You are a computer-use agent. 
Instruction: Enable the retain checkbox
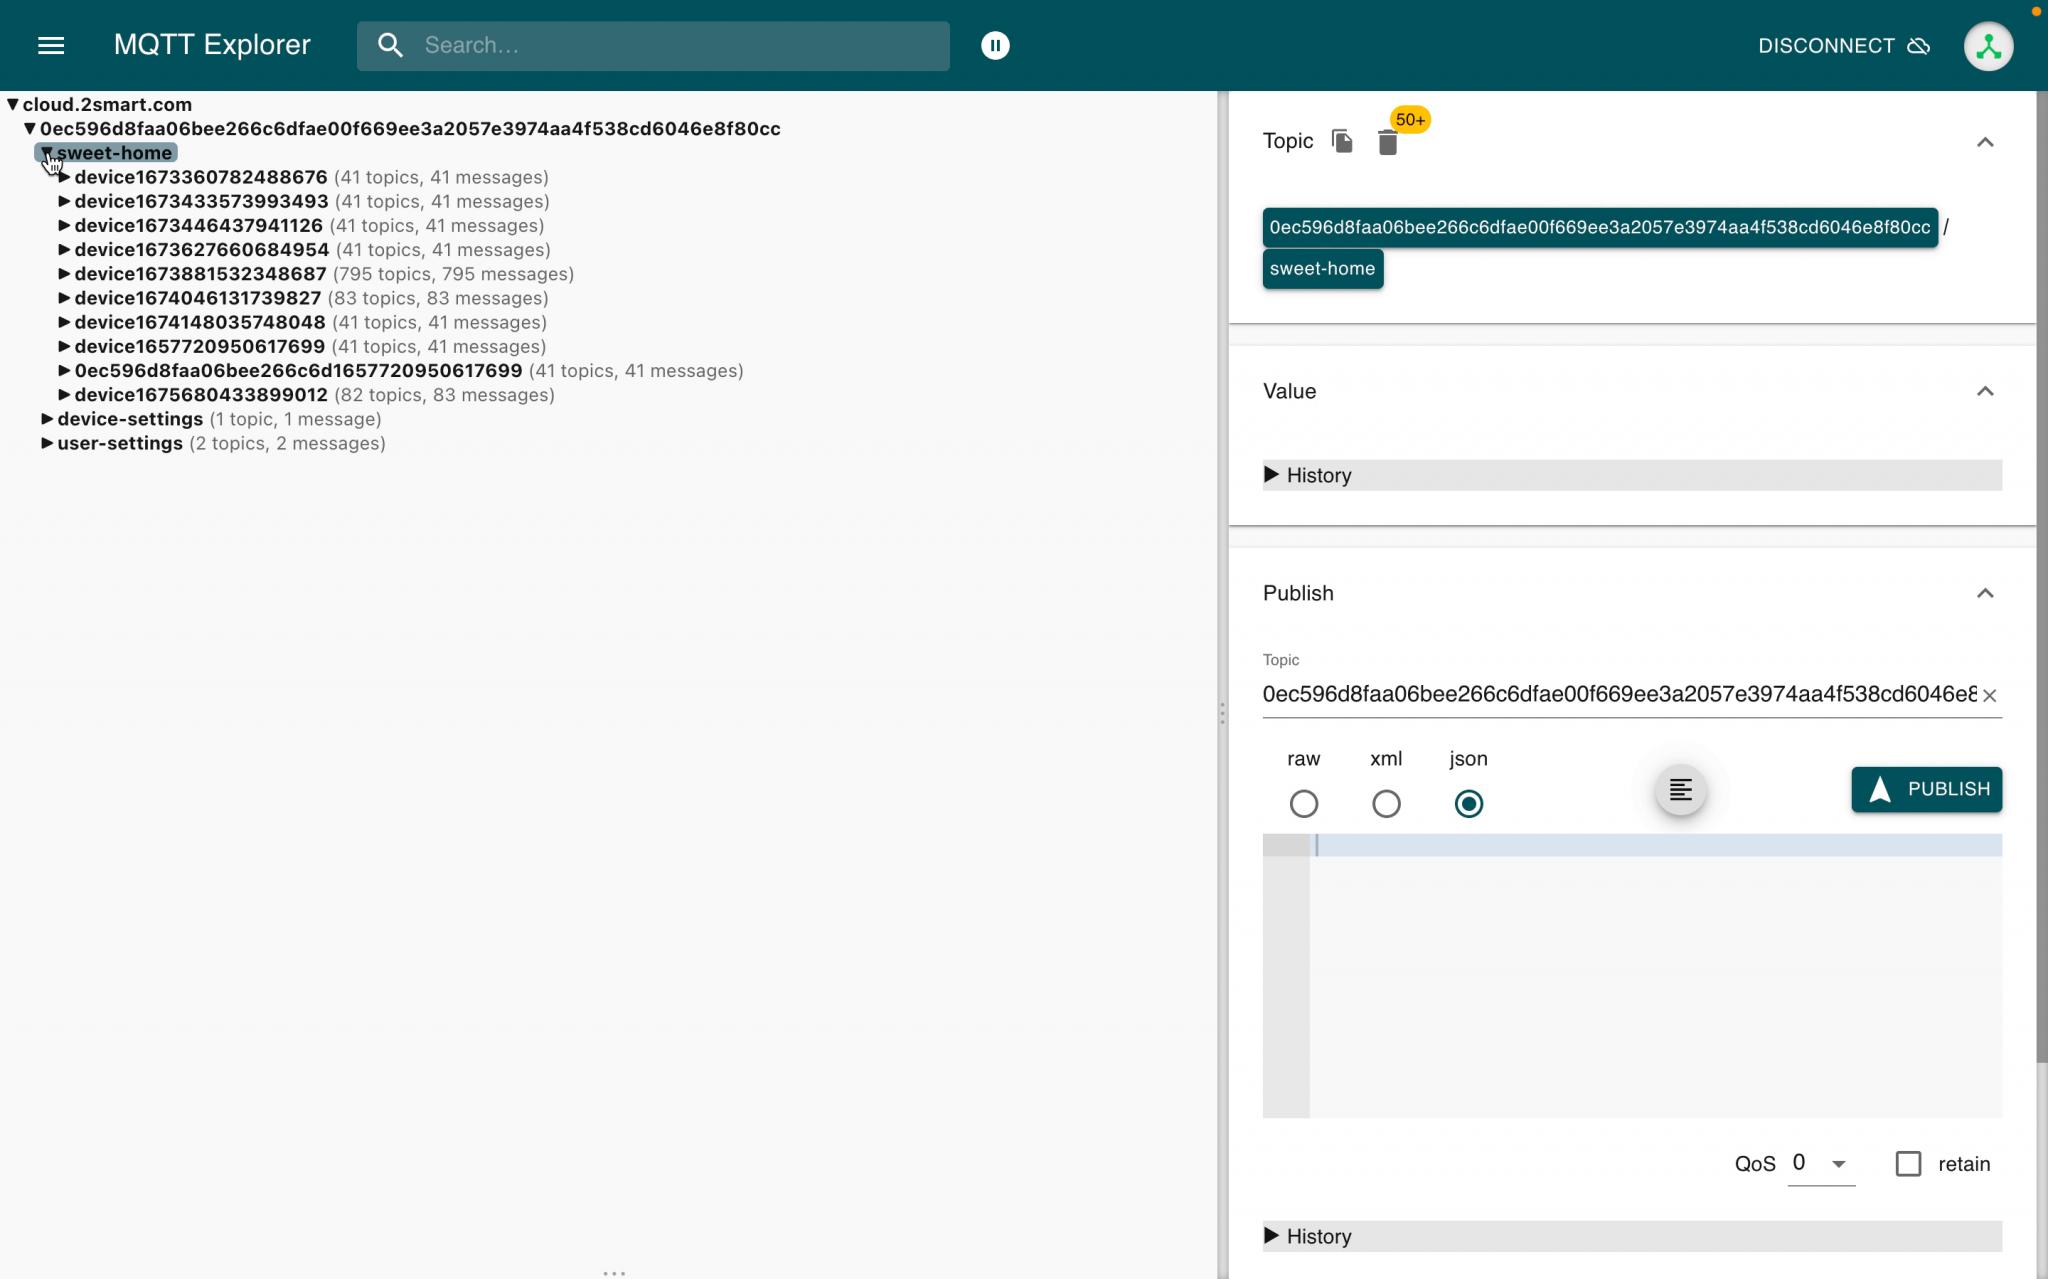(x=1909, y=1163)
